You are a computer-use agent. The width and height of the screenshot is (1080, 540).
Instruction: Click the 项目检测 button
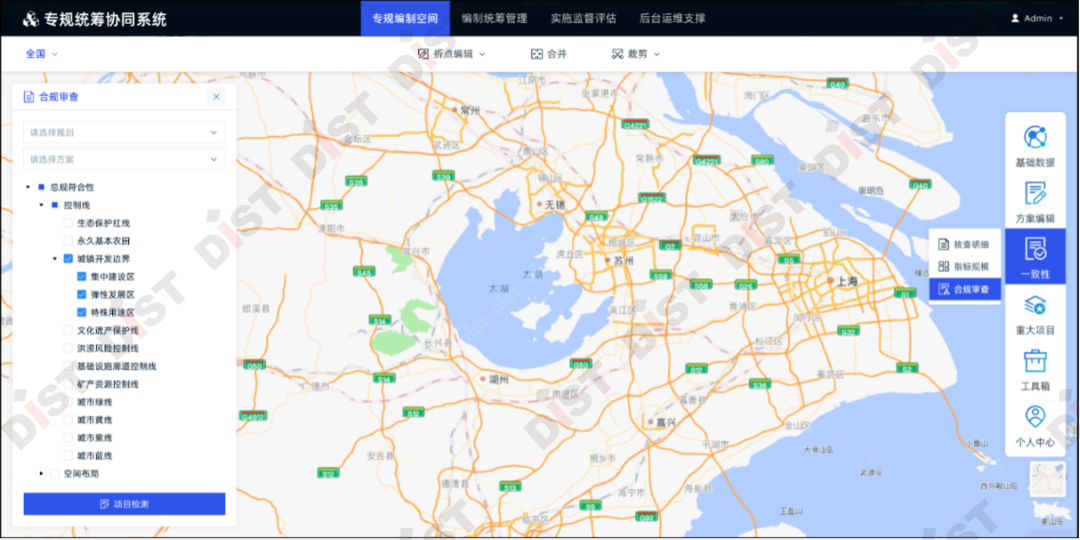[x=124, y=503]
